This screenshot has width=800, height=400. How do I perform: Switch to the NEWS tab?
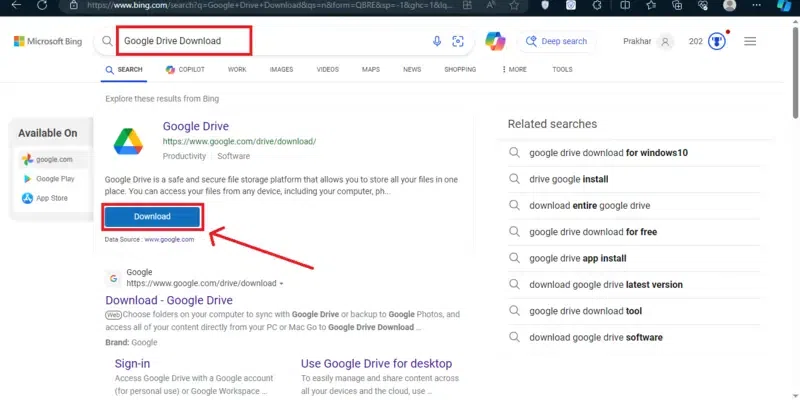(x=412, y=70)
